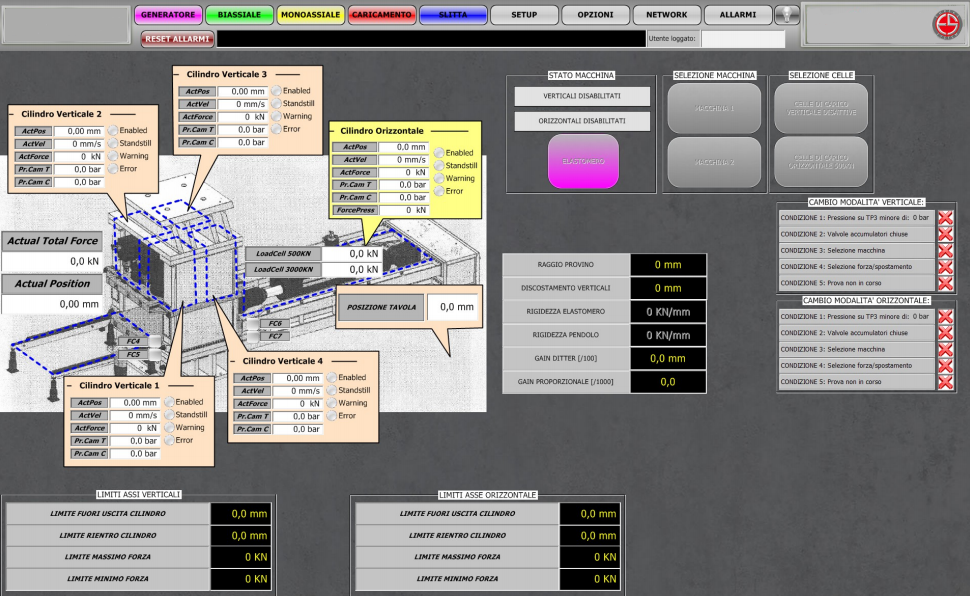Open the ALLARMI page
Screen dimensions: 970x596
click(738, 15)
